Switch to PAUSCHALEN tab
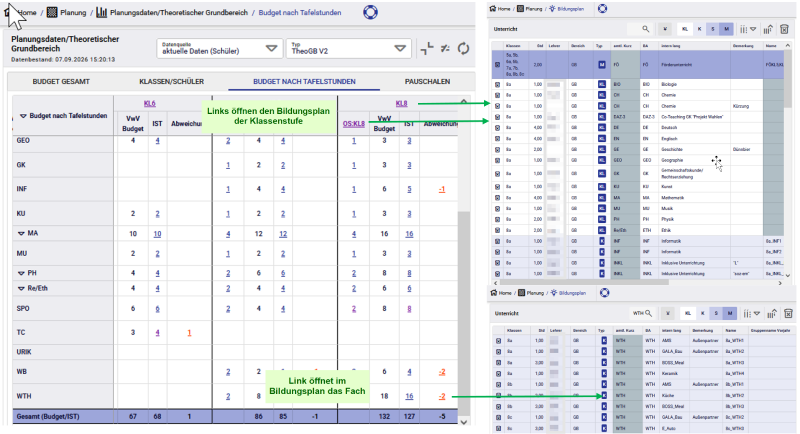800x434 pixels. point(427,82)
